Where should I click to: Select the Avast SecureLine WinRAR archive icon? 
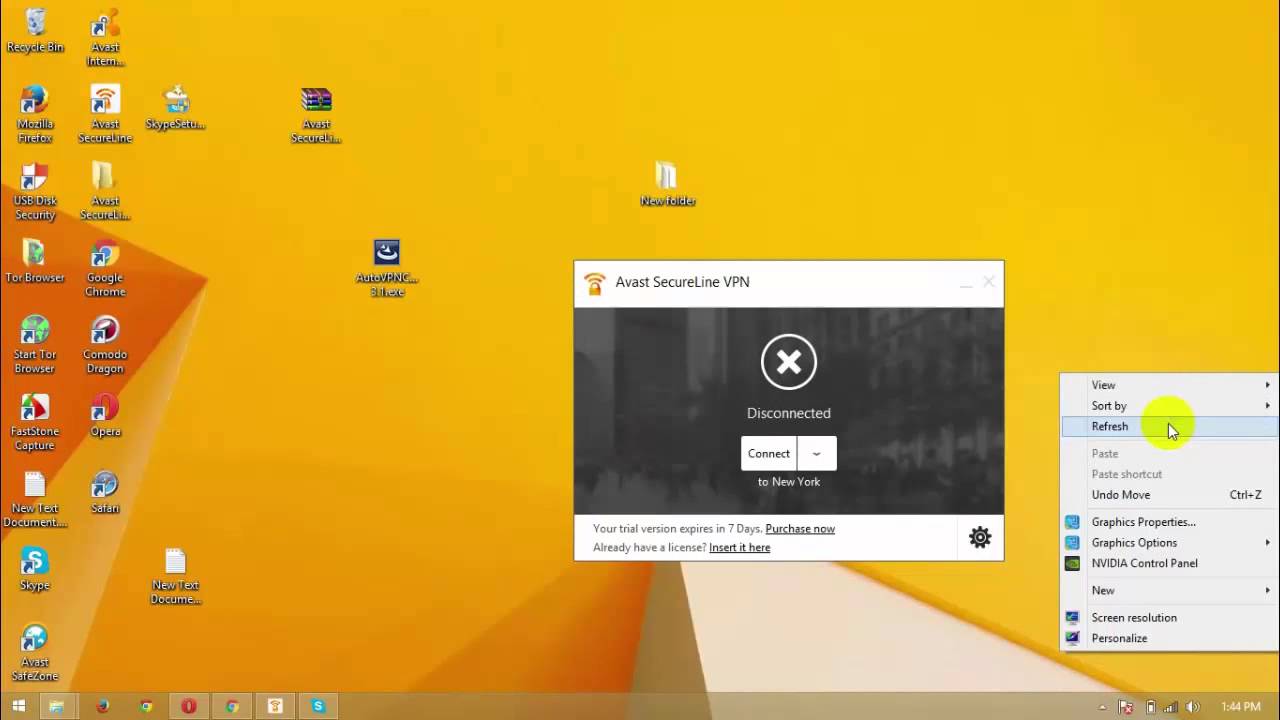click(x=316, y=114)
